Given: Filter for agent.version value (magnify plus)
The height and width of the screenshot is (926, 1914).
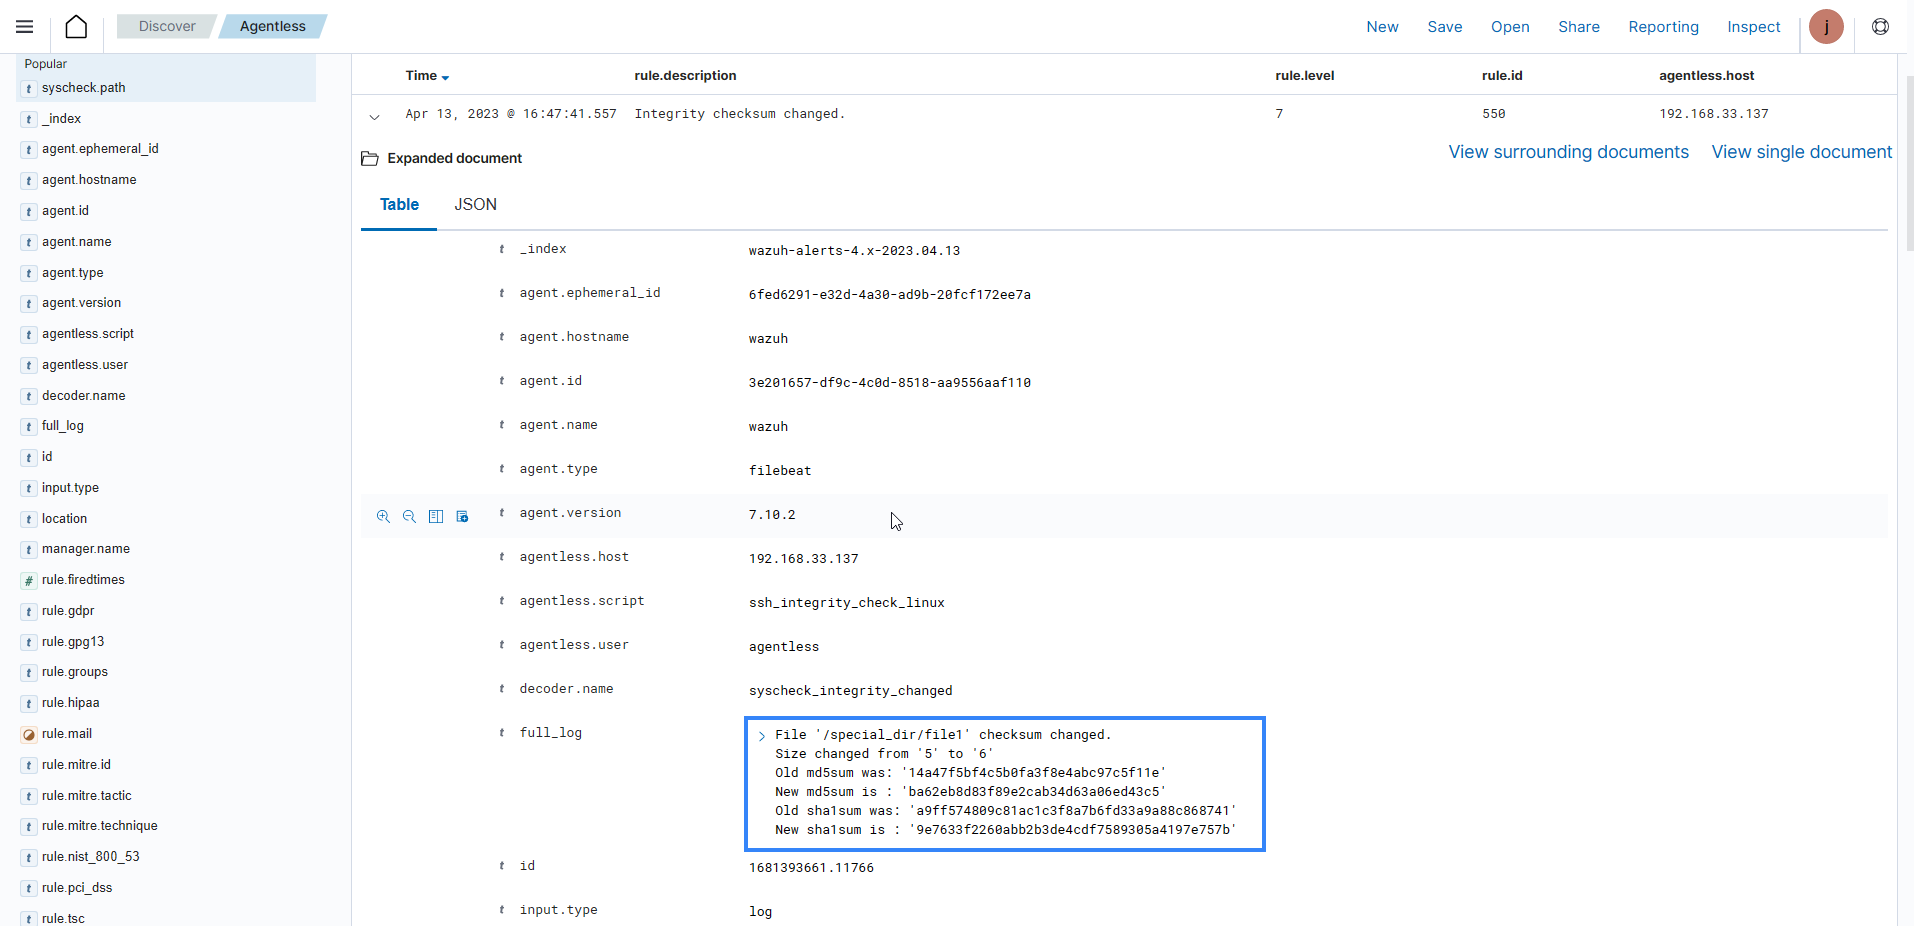Looking at the screenshot, I should pos(383,517).
